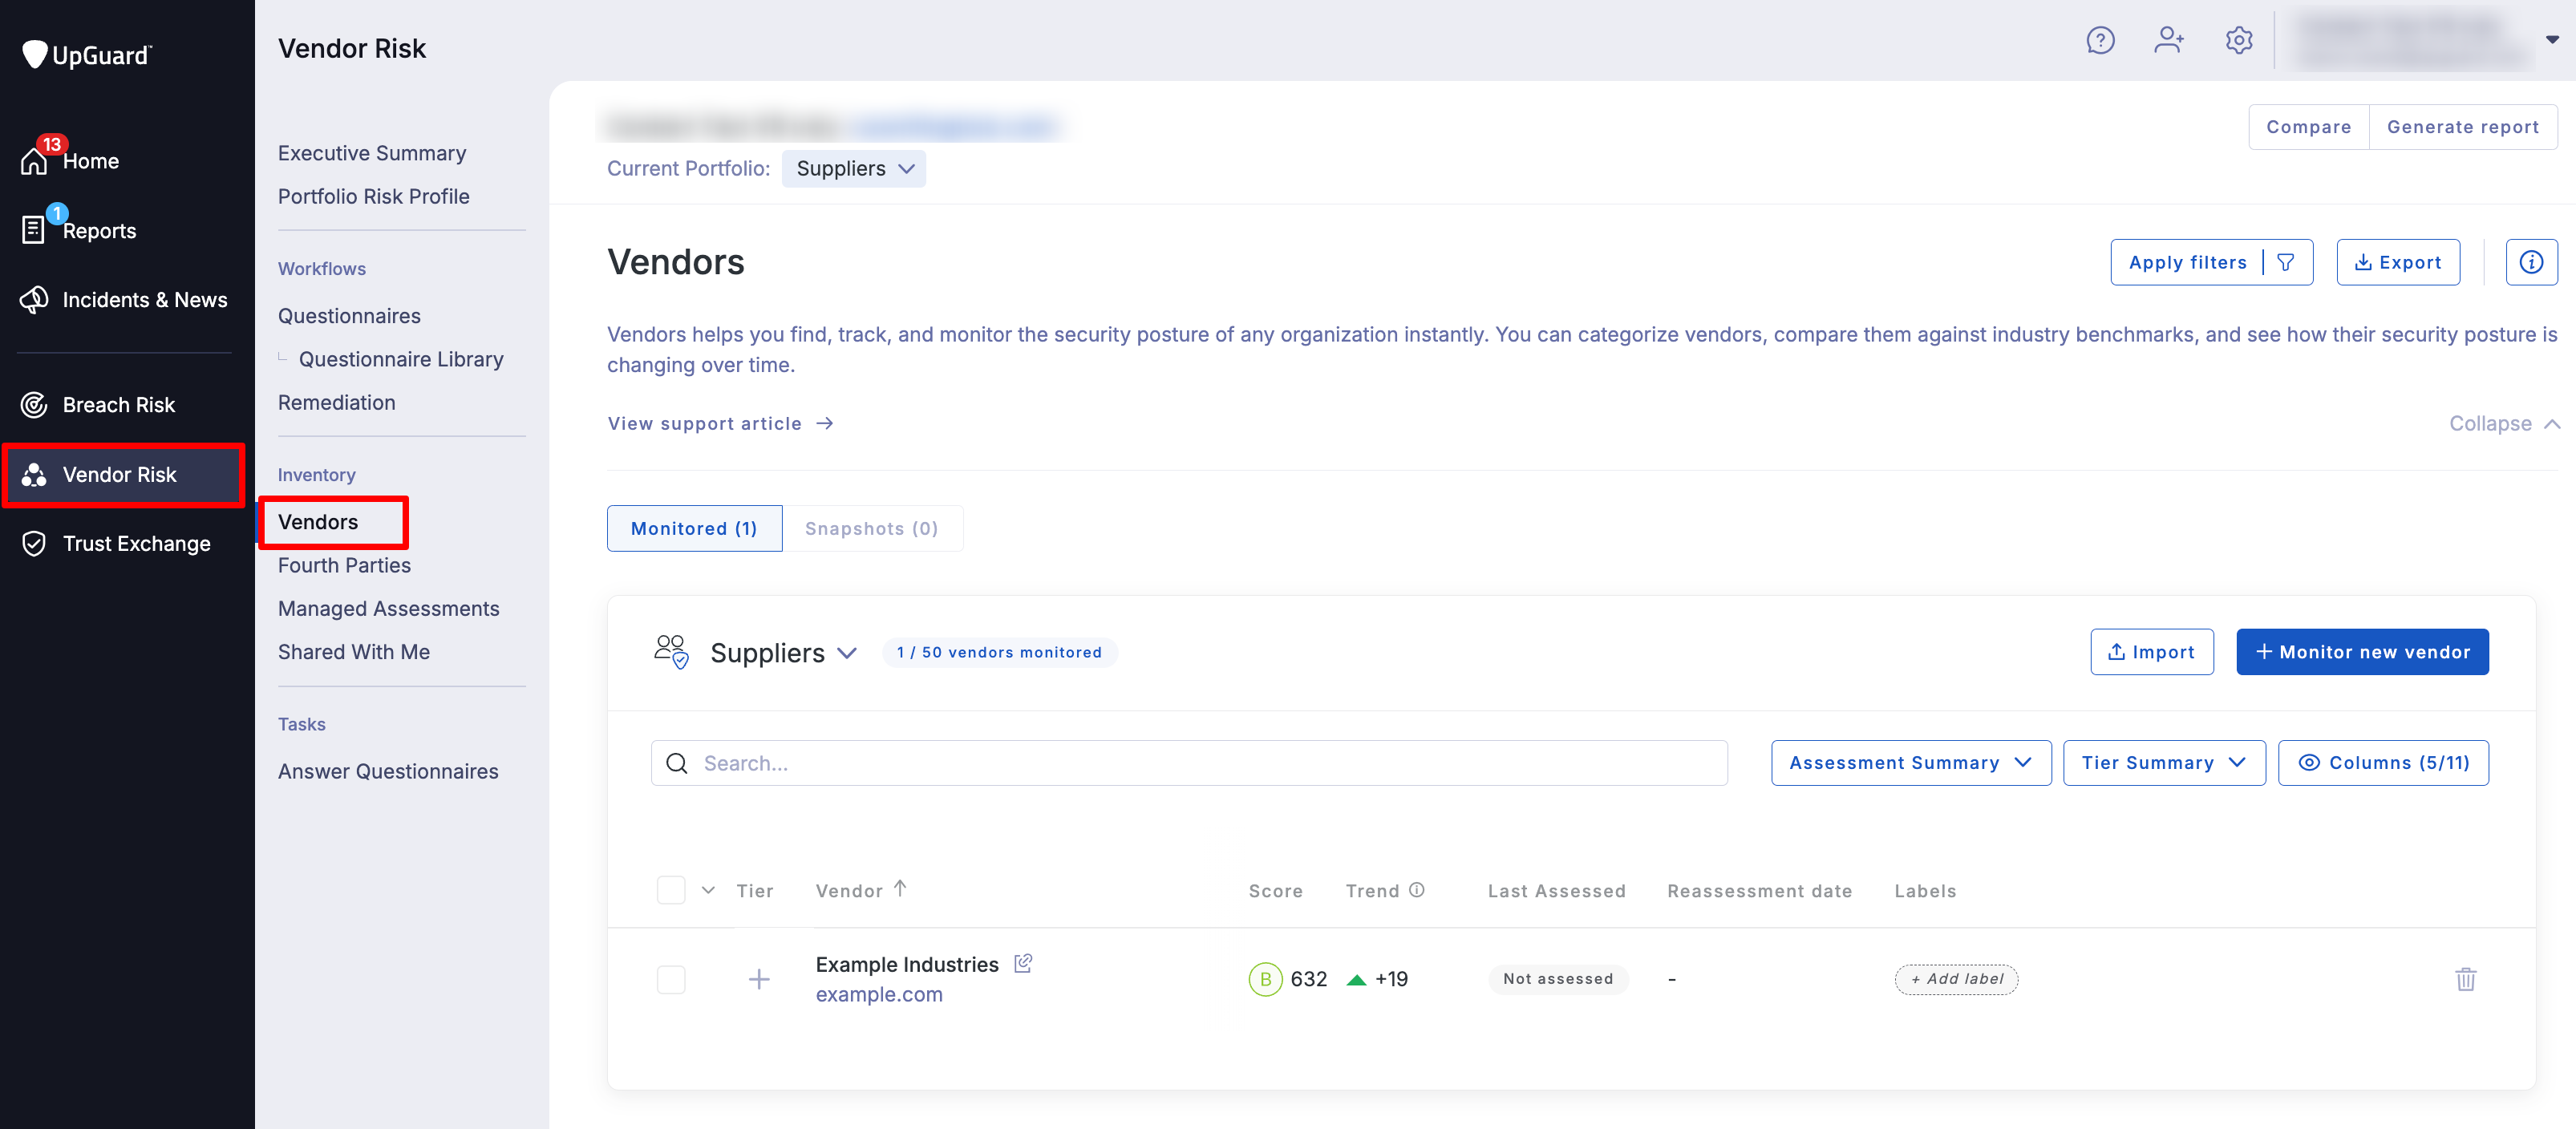Click the Compare button
The image size is (2576, 1129).
2307,126
